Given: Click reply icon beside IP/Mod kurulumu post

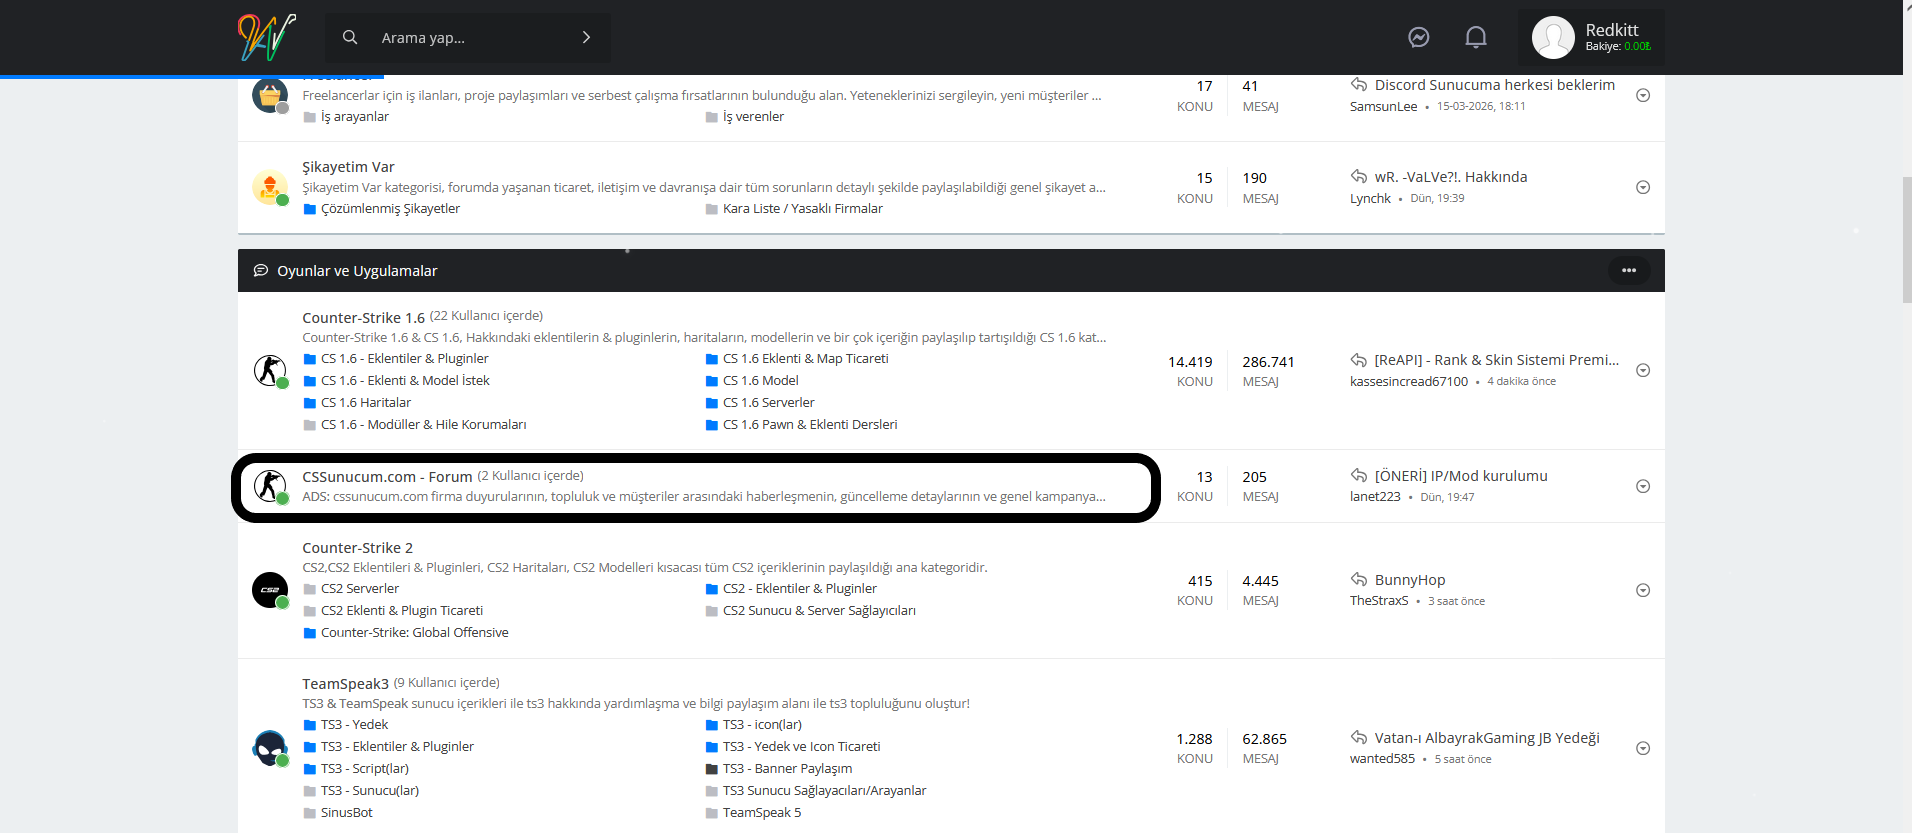Looking at the screenshot, I should click(x=1359, y=475).
